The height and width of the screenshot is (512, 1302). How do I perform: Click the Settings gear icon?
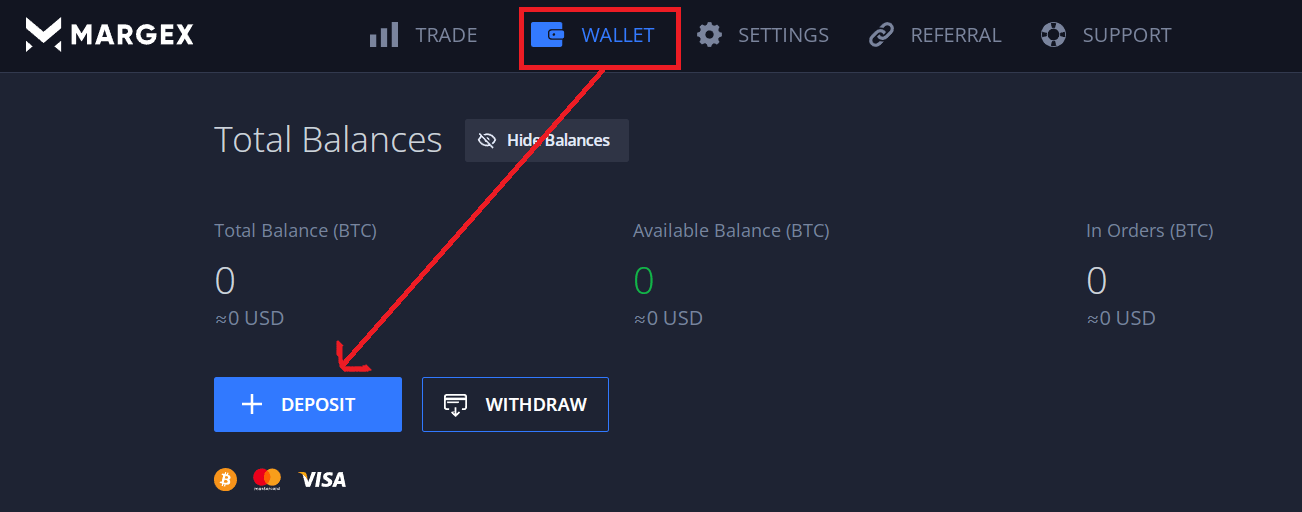click(x=709, y=35)
